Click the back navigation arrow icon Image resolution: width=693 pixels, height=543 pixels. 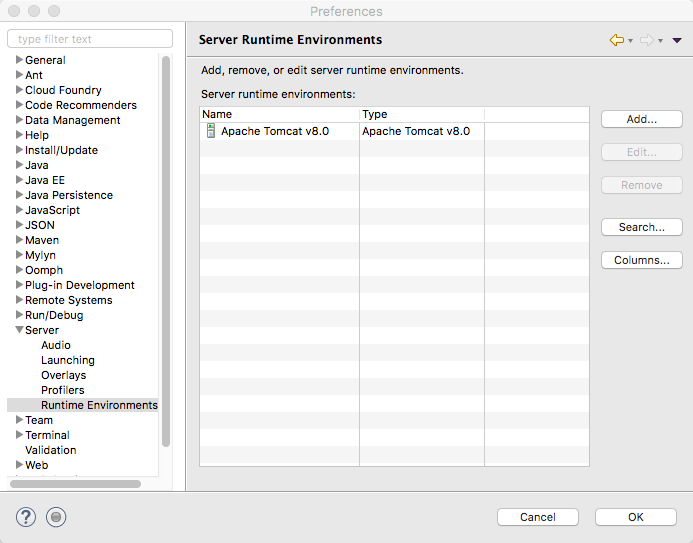click(617, 40)
